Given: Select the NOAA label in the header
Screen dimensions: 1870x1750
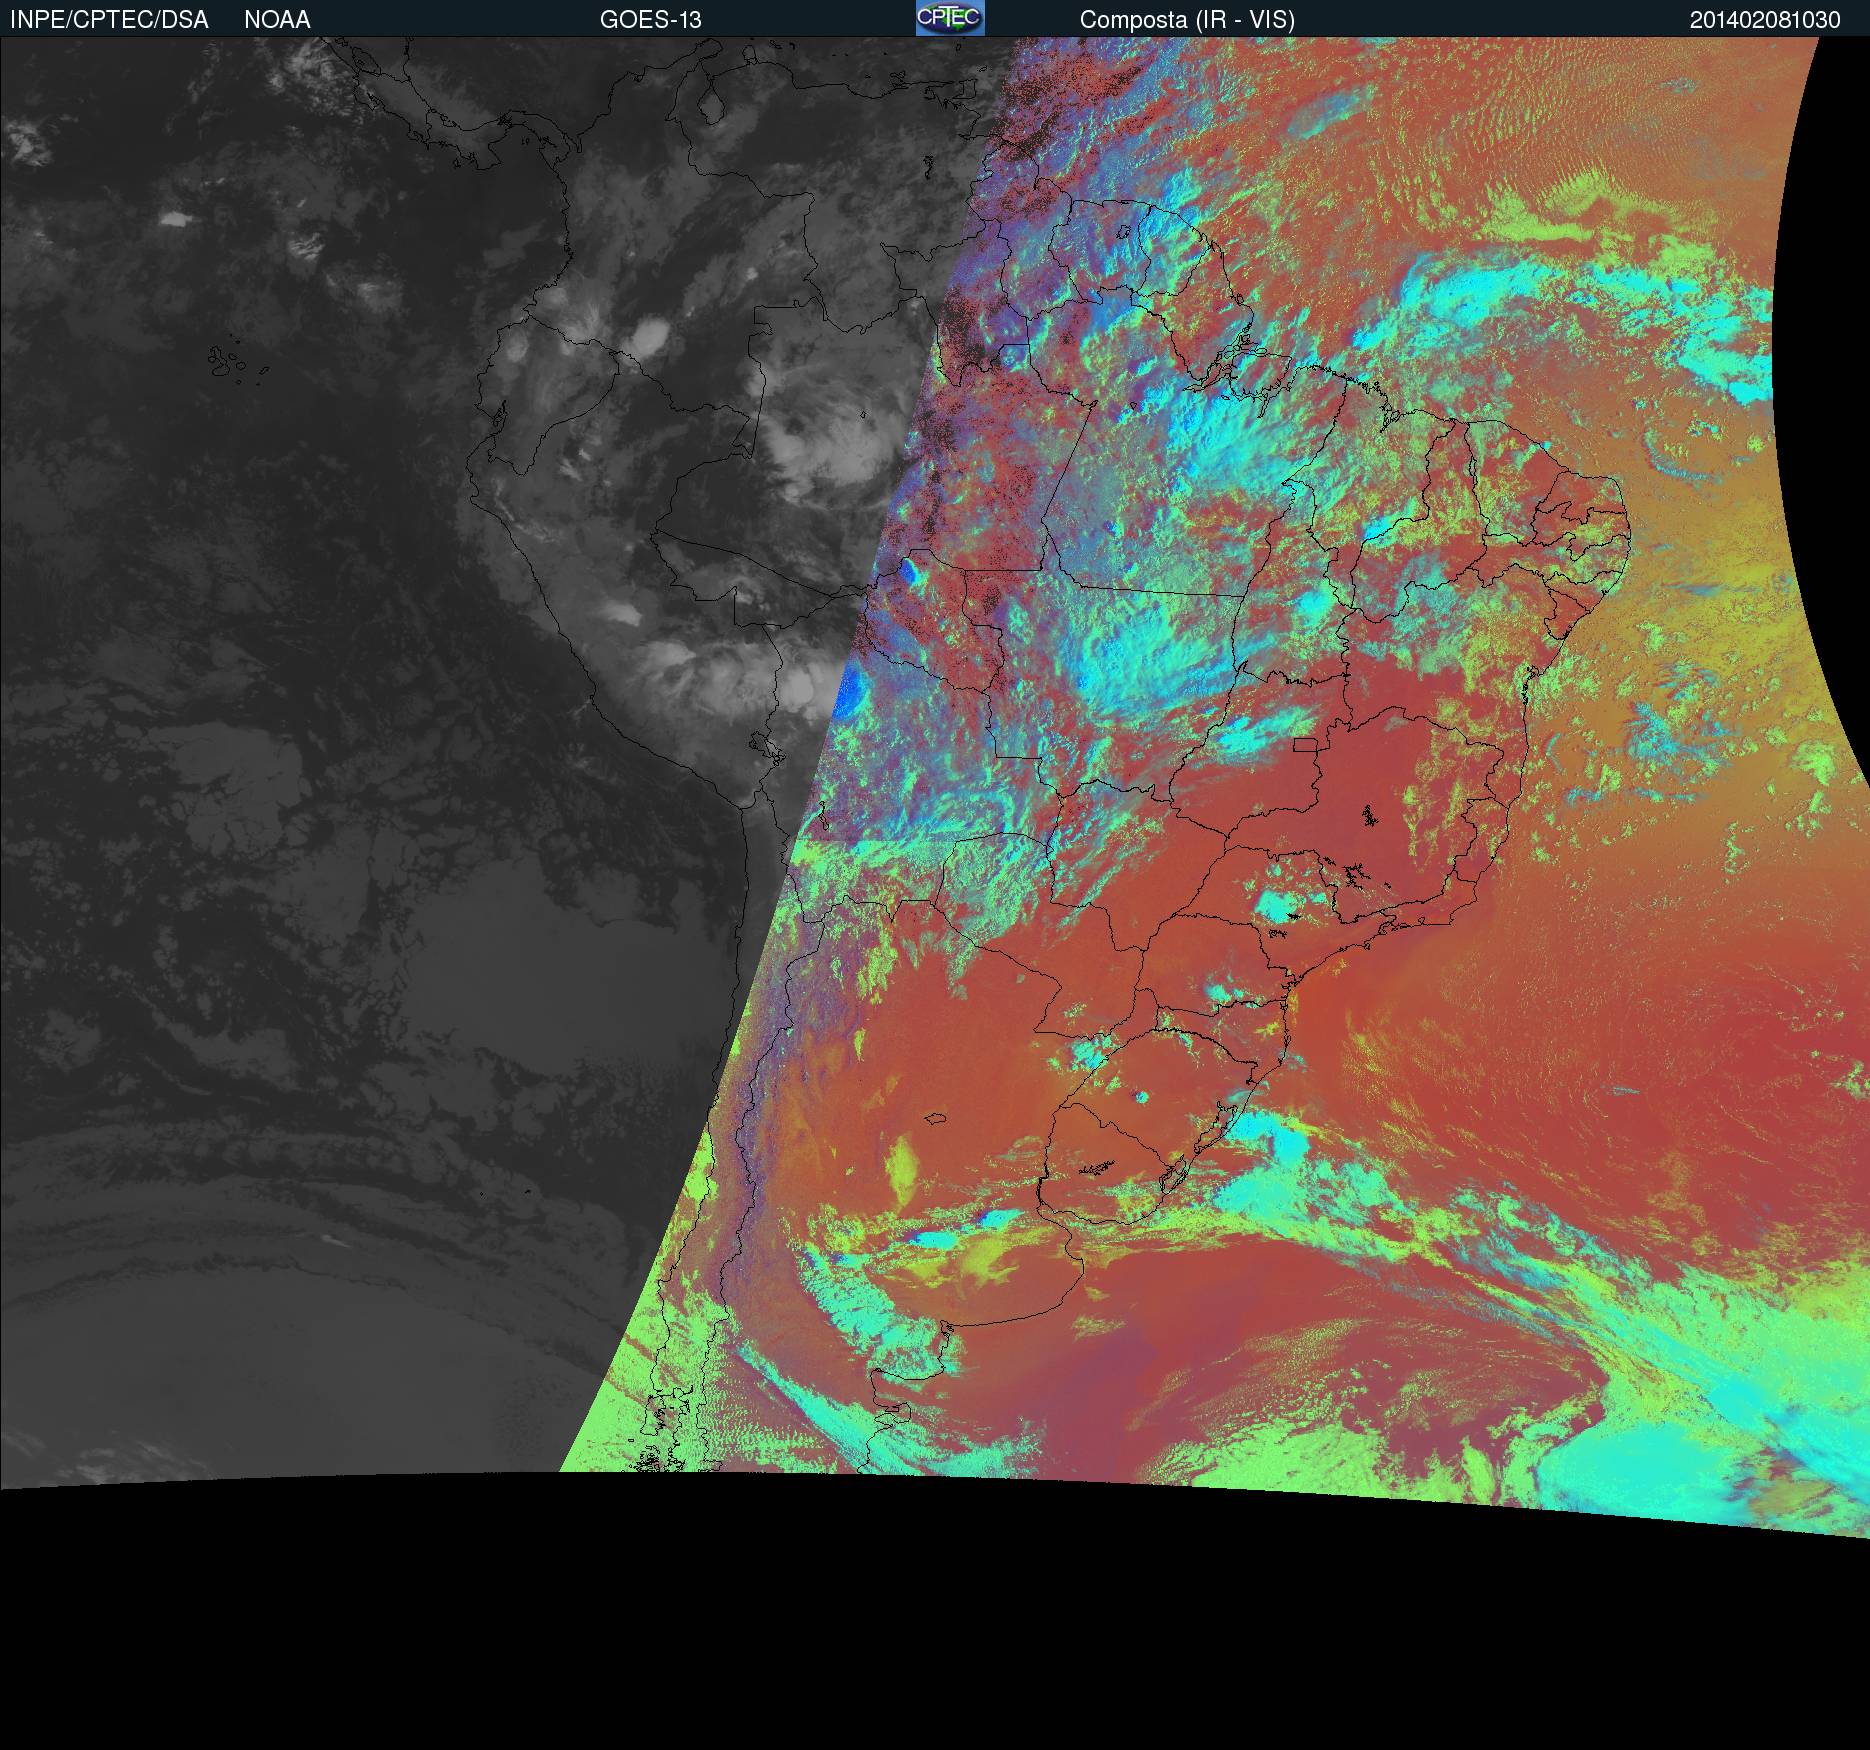Looking at the screenshot, I should (x=277, y=20).
